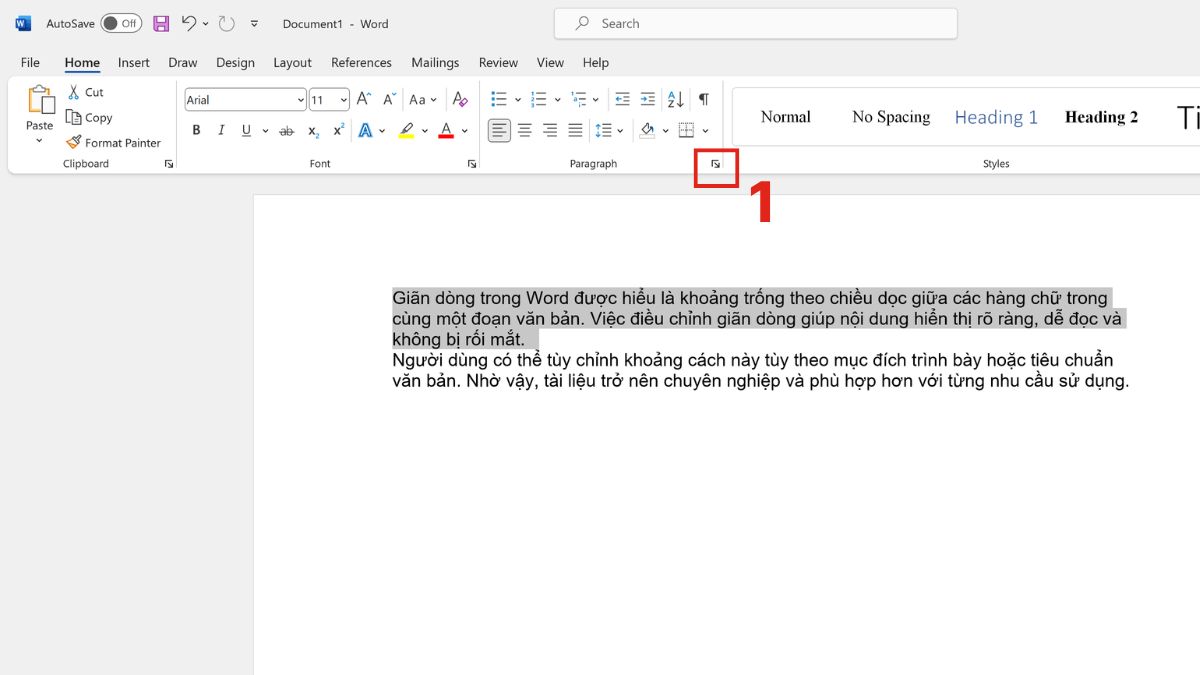
Task: Center align the paragraph
Action: pos(525,130)
